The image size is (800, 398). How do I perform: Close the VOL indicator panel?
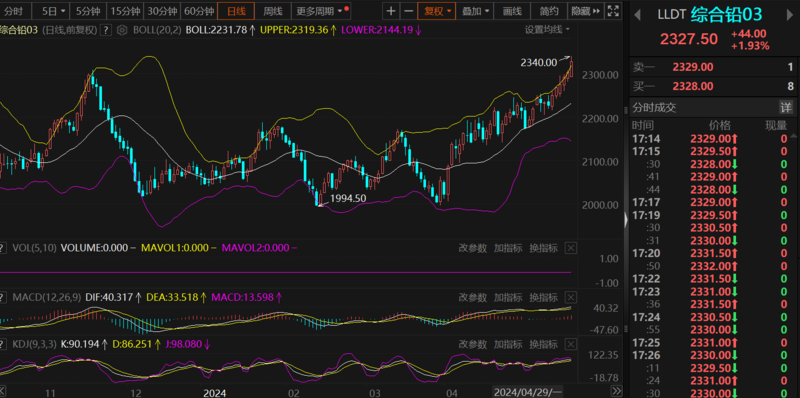click(x=571, y=248)
